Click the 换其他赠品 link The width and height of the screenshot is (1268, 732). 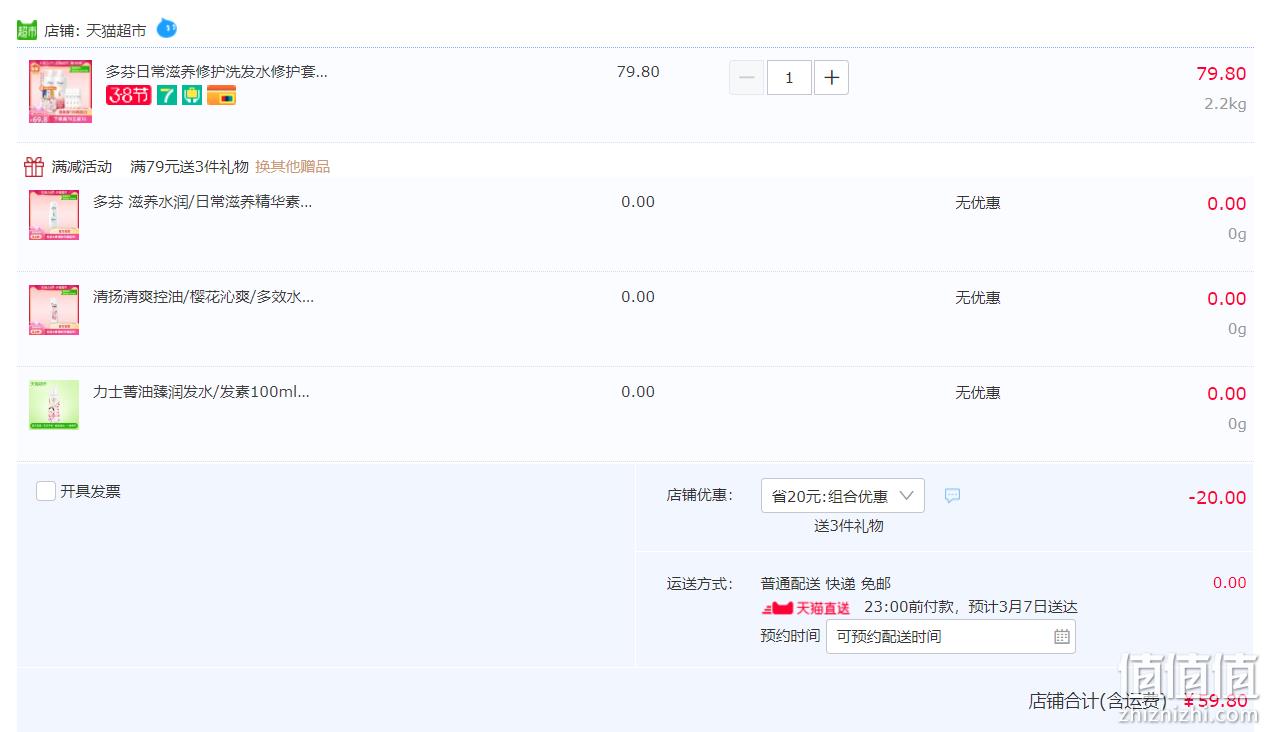click(x=292, y=167)
